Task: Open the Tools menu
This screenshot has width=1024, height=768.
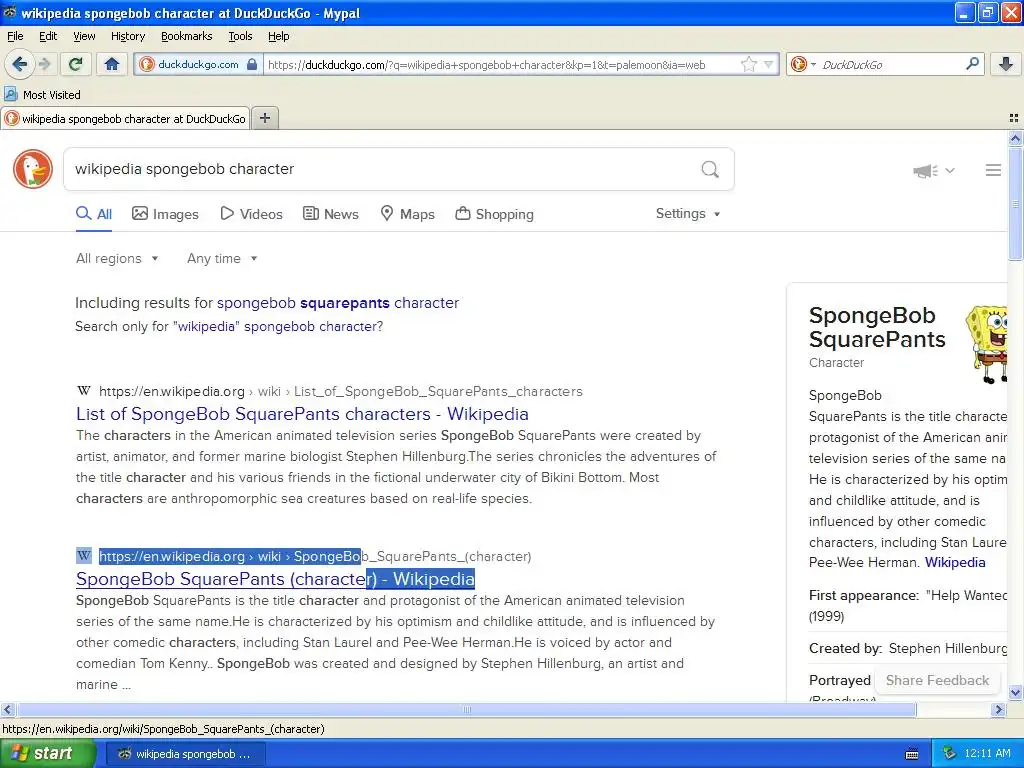Action: [240, 37]
